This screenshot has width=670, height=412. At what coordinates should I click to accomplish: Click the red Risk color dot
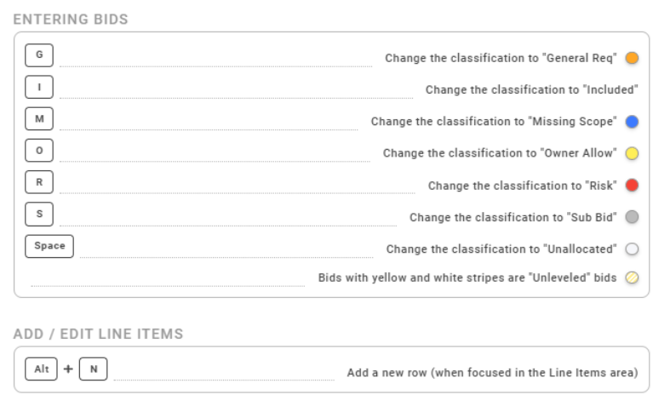click(x=632, y=185)
